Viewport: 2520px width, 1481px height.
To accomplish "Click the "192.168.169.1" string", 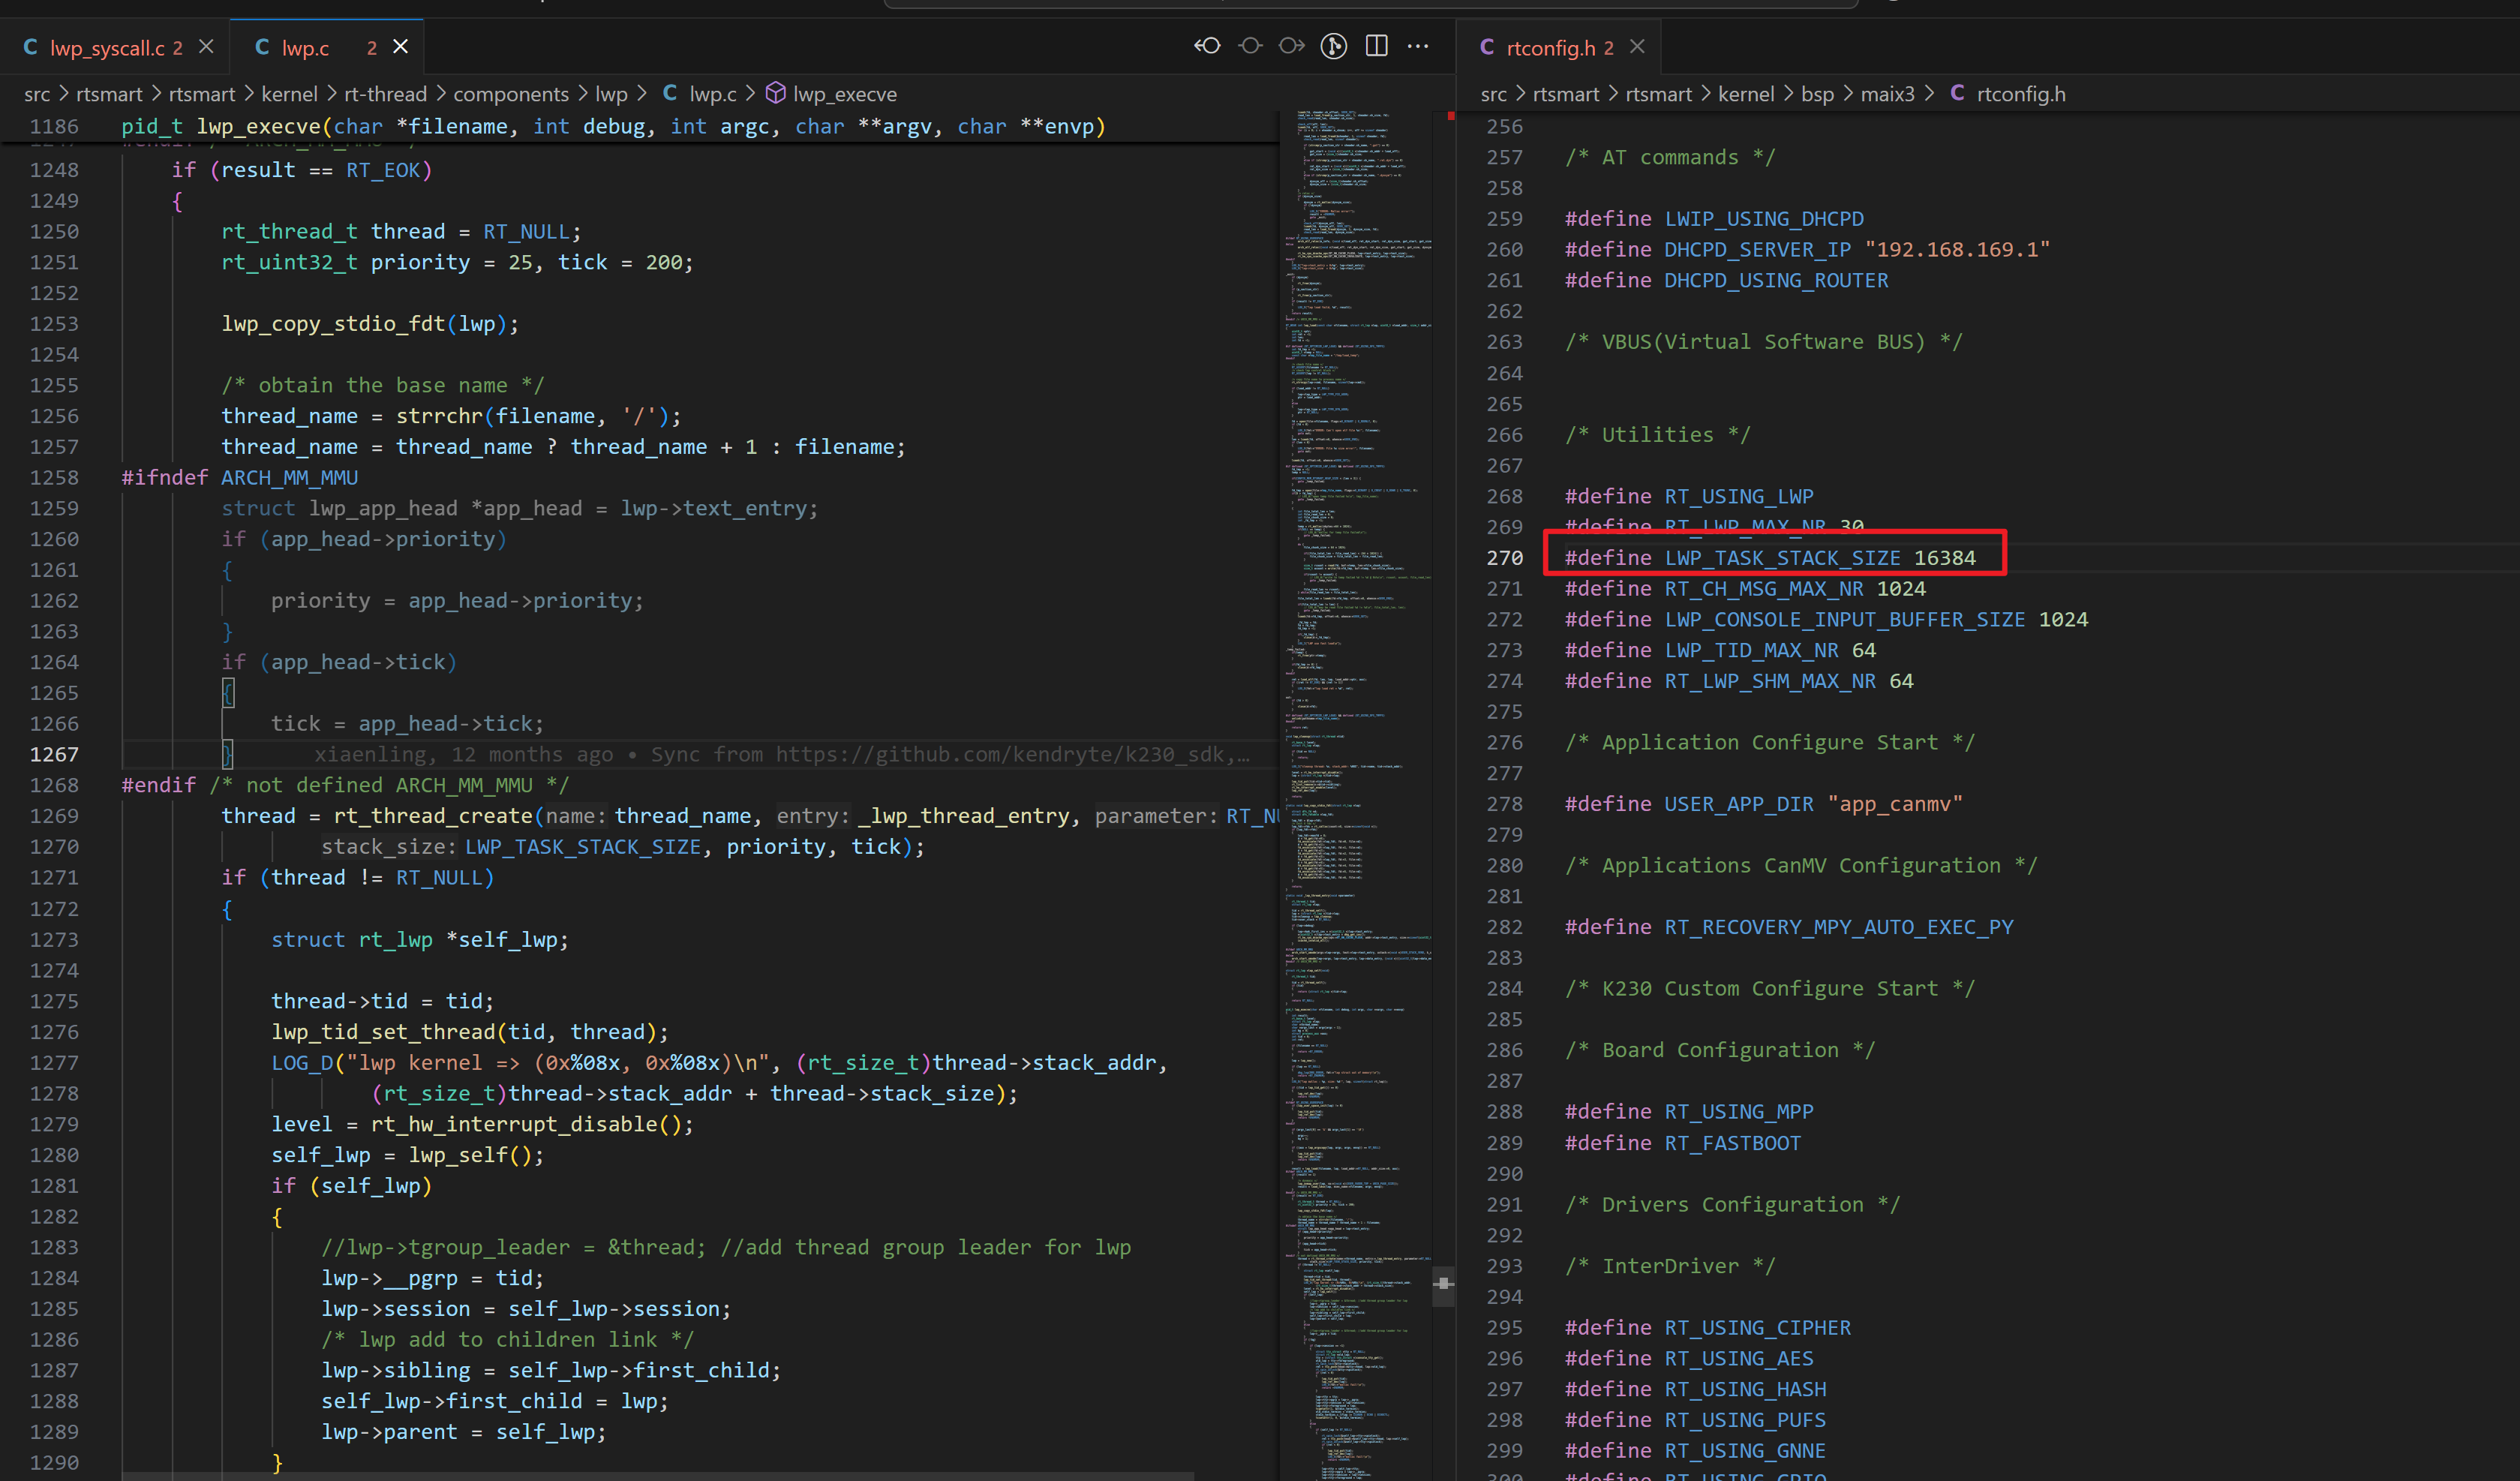I will [x=1957, y=250].
